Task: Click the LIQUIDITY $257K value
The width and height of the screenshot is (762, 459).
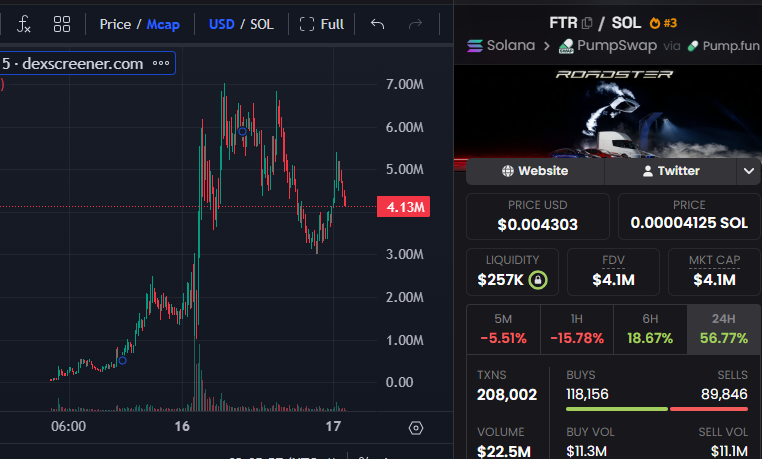Action: 501,280
